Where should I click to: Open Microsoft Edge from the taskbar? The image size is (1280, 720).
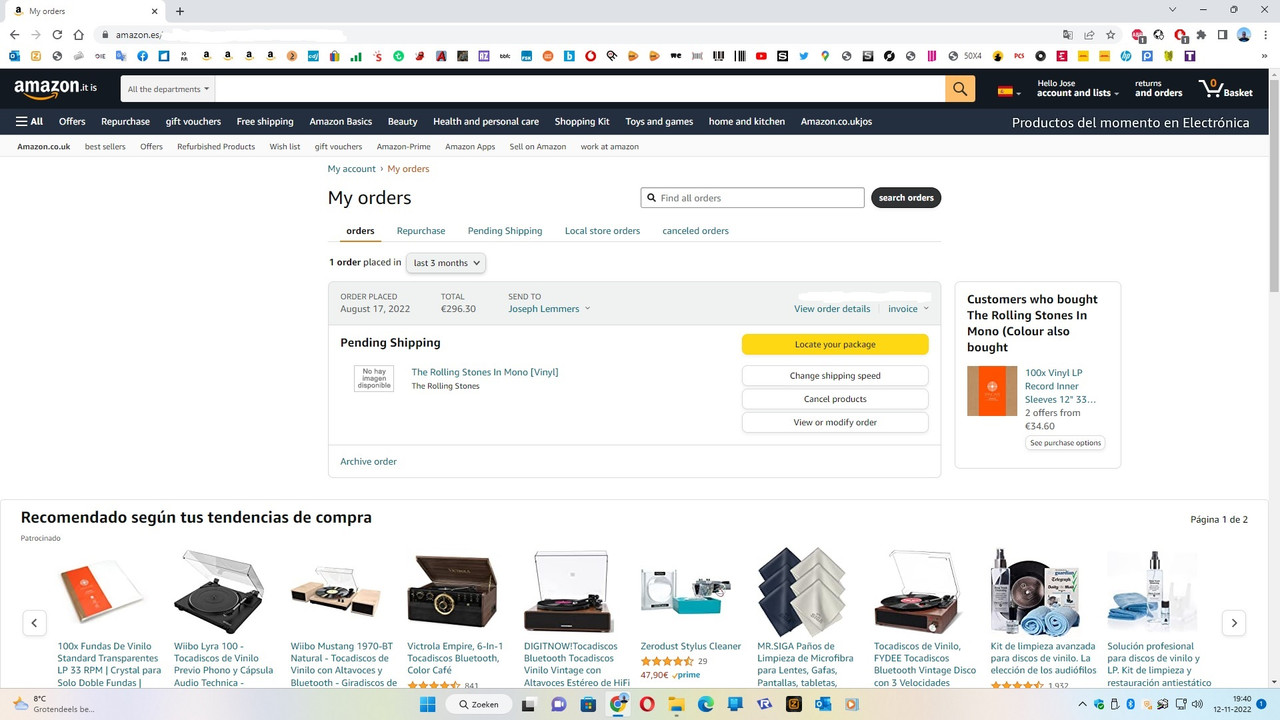(704, 704)
